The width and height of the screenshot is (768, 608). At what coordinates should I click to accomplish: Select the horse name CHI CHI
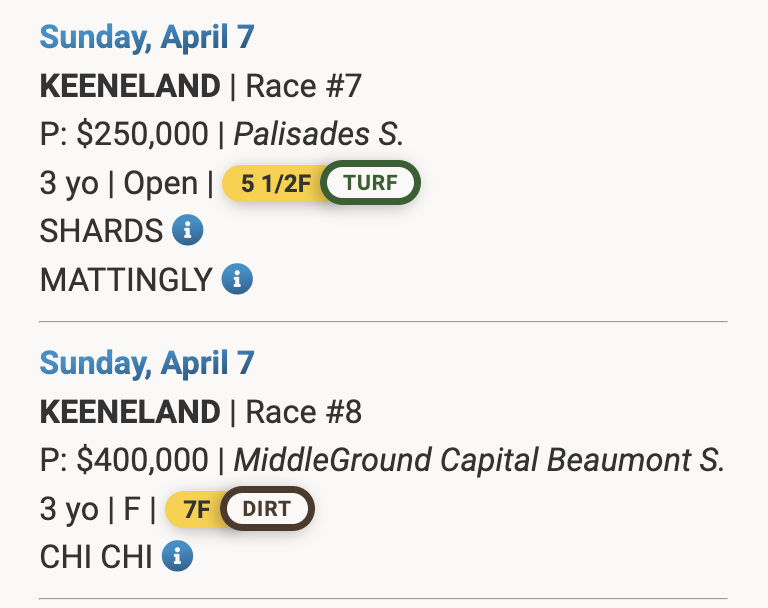pyautogui.click(x=96, y=557)
